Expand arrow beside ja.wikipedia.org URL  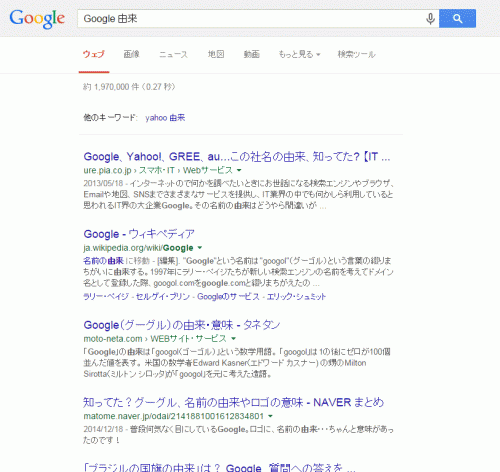(x=200, y=248)
